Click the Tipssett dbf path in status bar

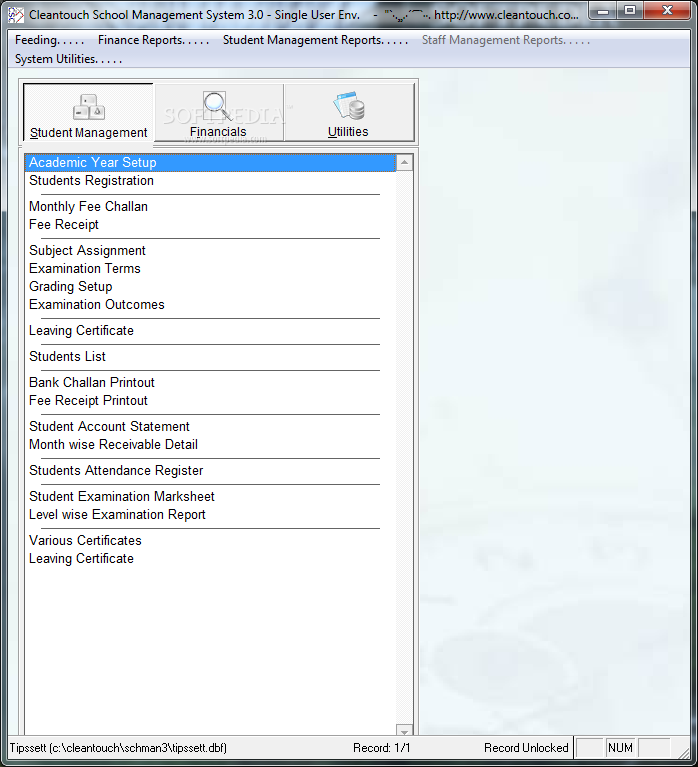118,748
